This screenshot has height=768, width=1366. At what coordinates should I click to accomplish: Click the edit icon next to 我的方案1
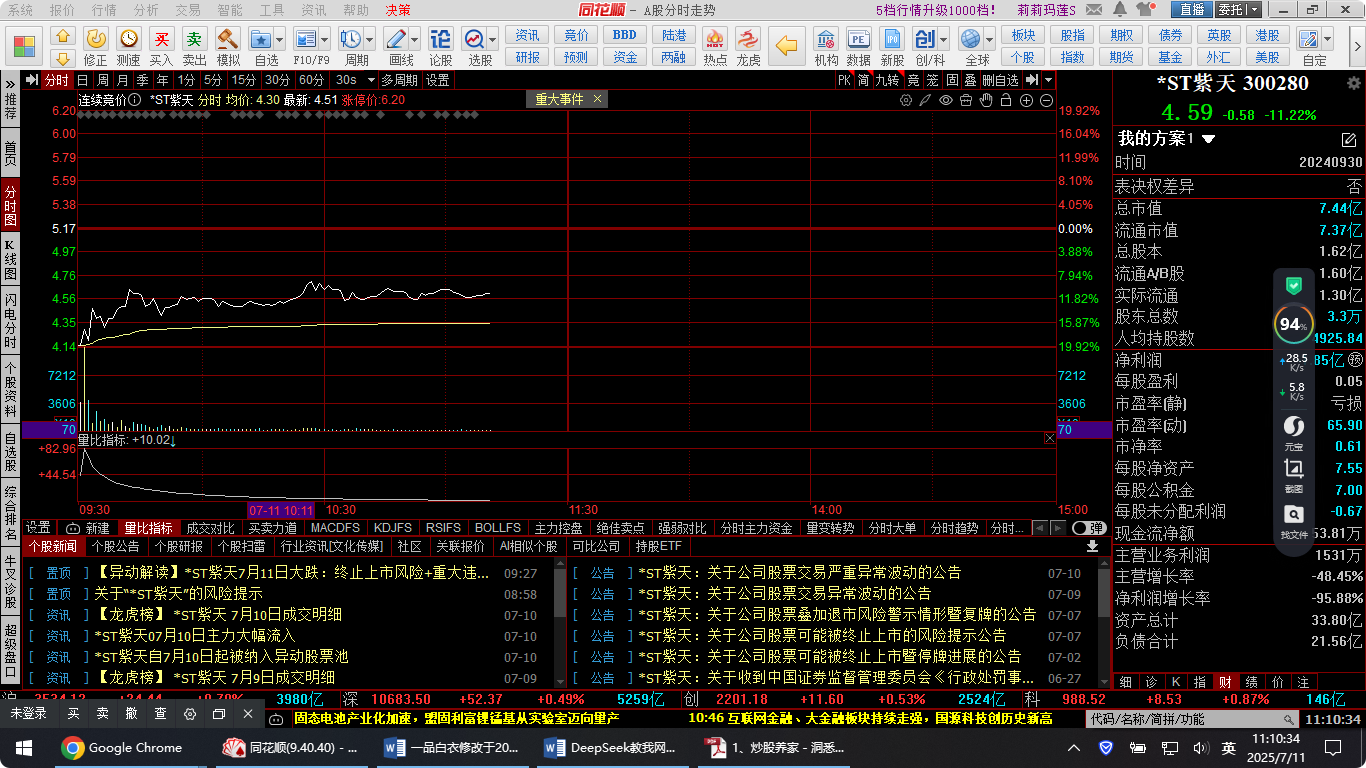(1349, 139)
